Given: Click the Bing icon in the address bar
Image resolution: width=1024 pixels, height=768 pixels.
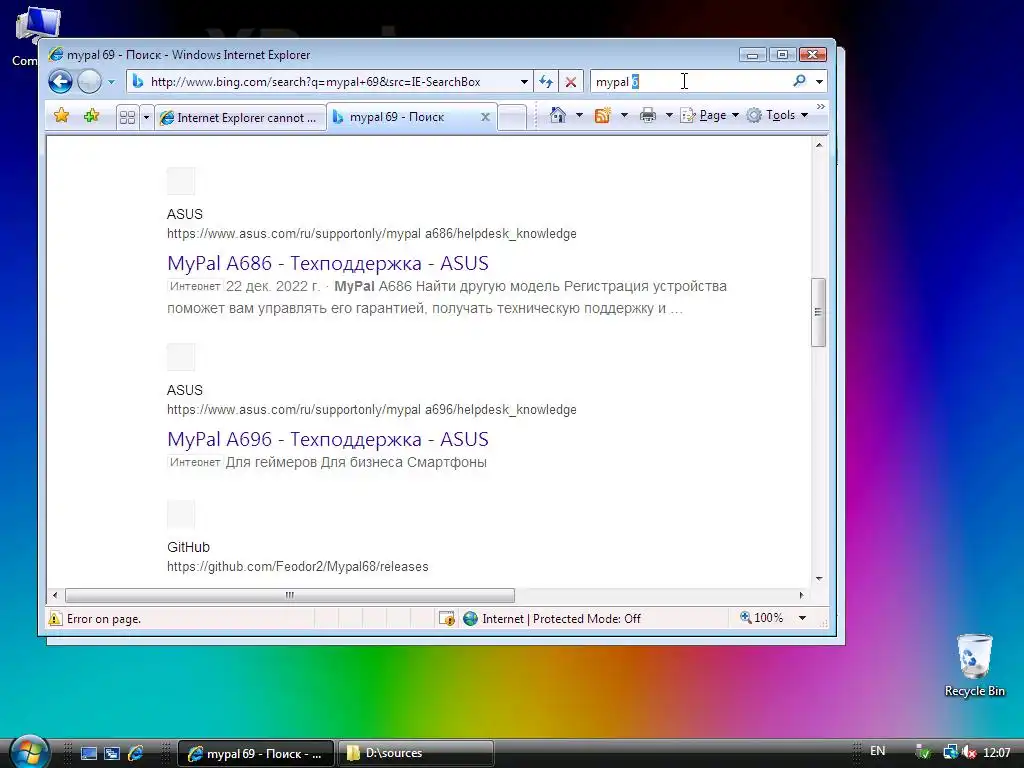Looking at the screenshot, I should [x=138, y=82].
